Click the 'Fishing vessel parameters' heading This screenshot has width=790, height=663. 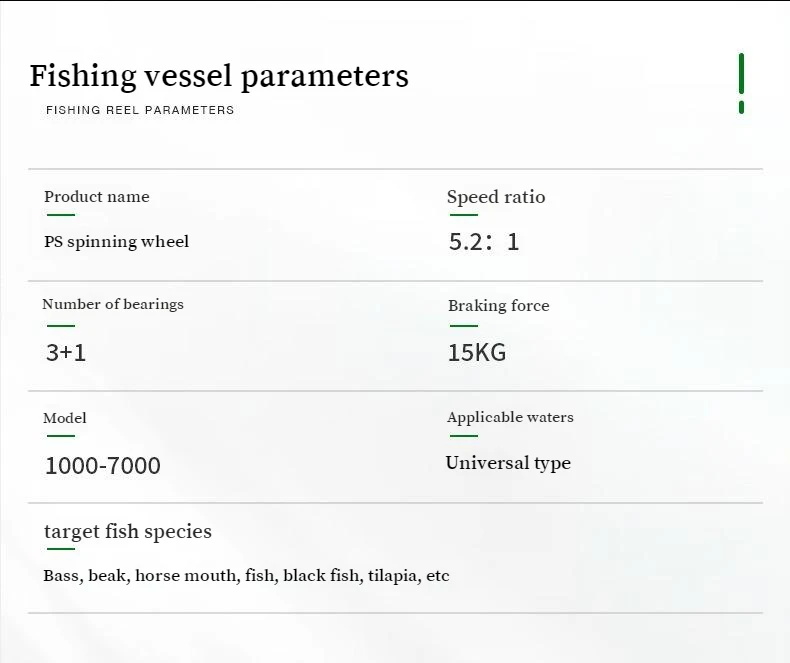tap(219, 76)
